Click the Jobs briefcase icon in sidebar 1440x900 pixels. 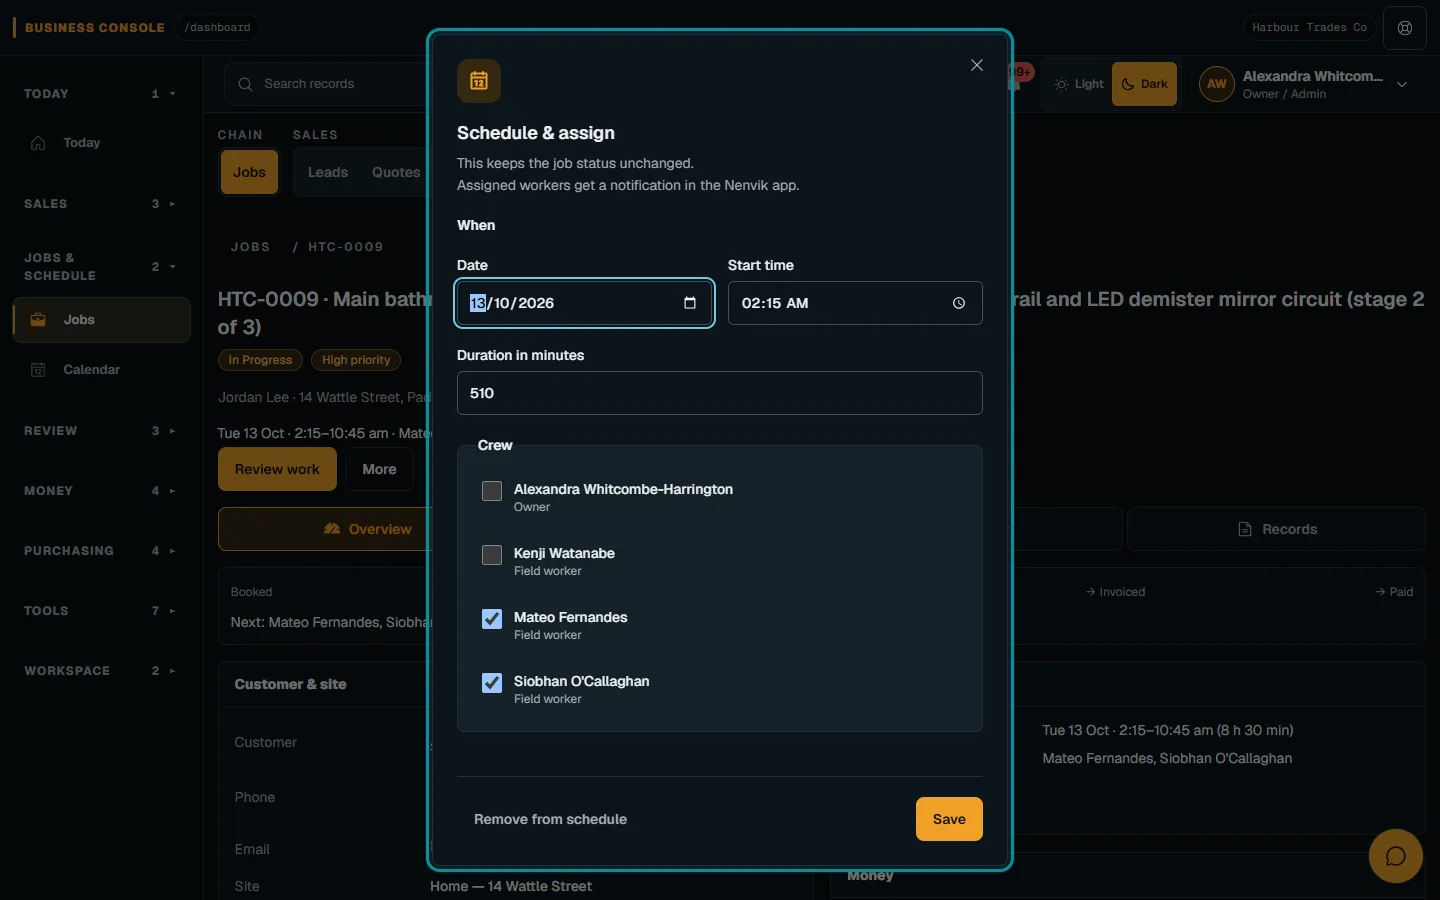[x=38, y=320]
